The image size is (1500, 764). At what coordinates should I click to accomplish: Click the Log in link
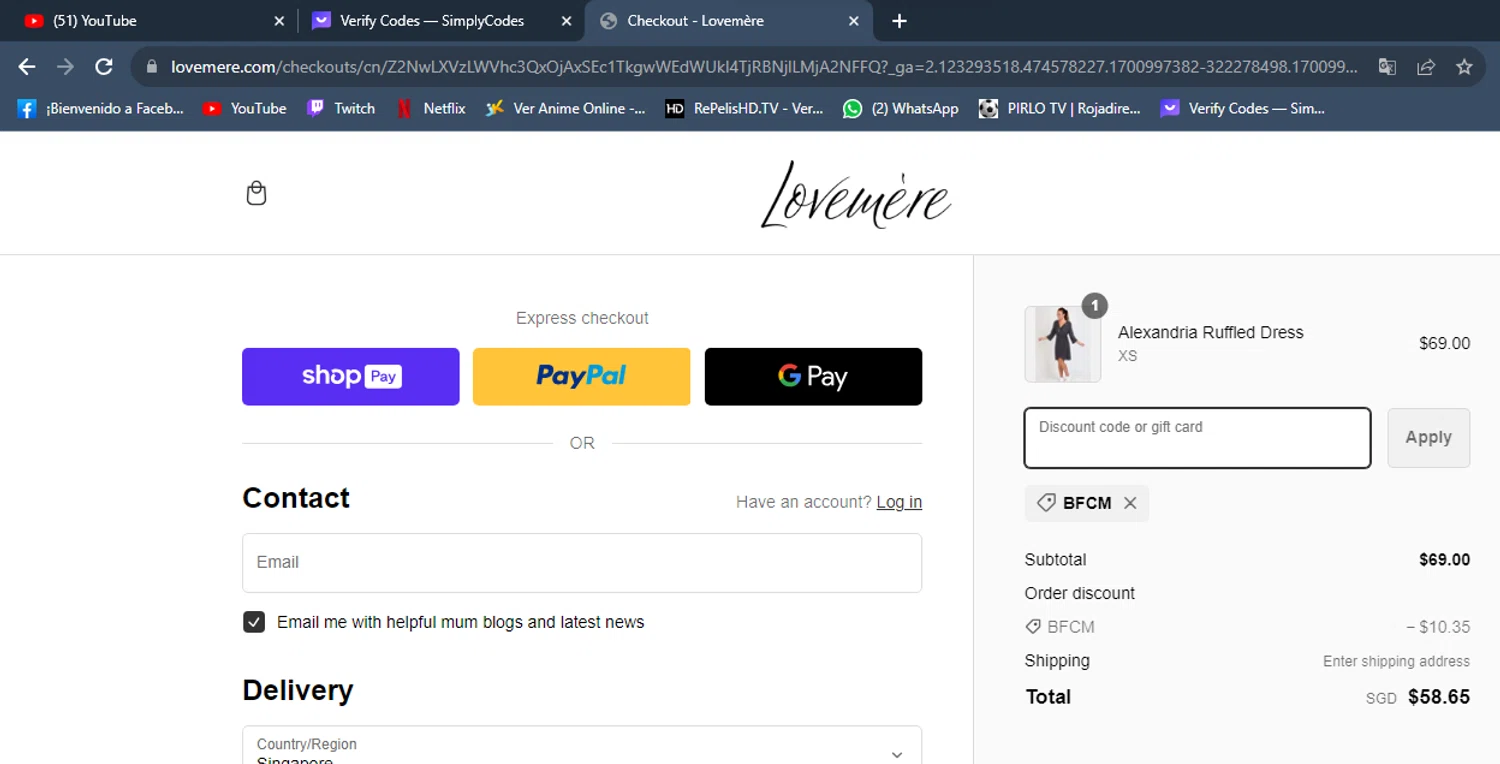point(899,502)
